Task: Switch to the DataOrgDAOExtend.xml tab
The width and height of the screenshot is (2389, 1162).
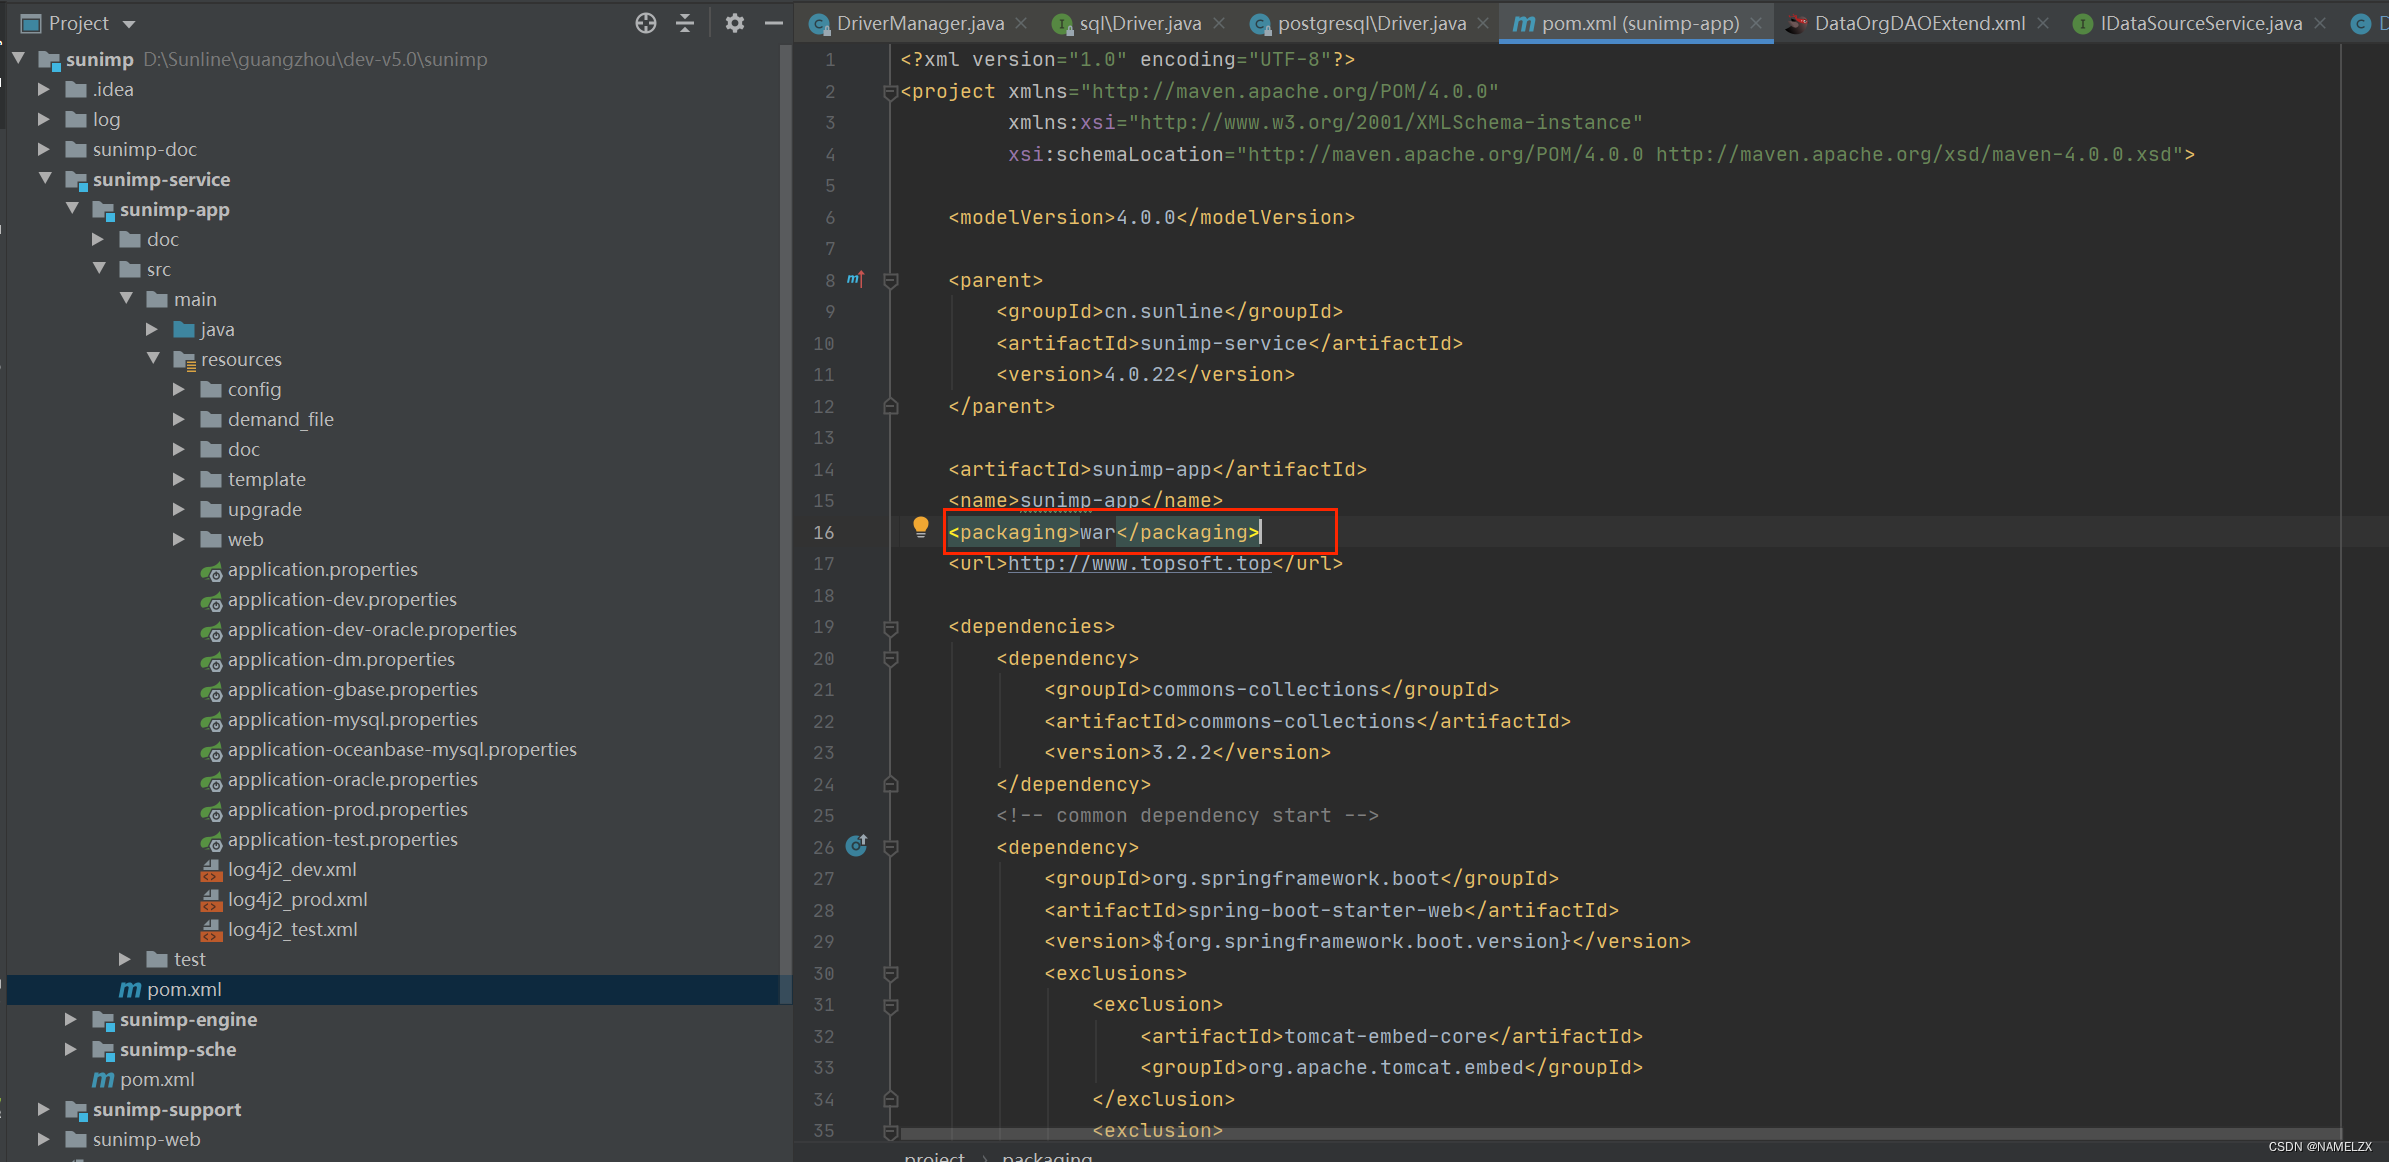Action: click(1918, 23)
